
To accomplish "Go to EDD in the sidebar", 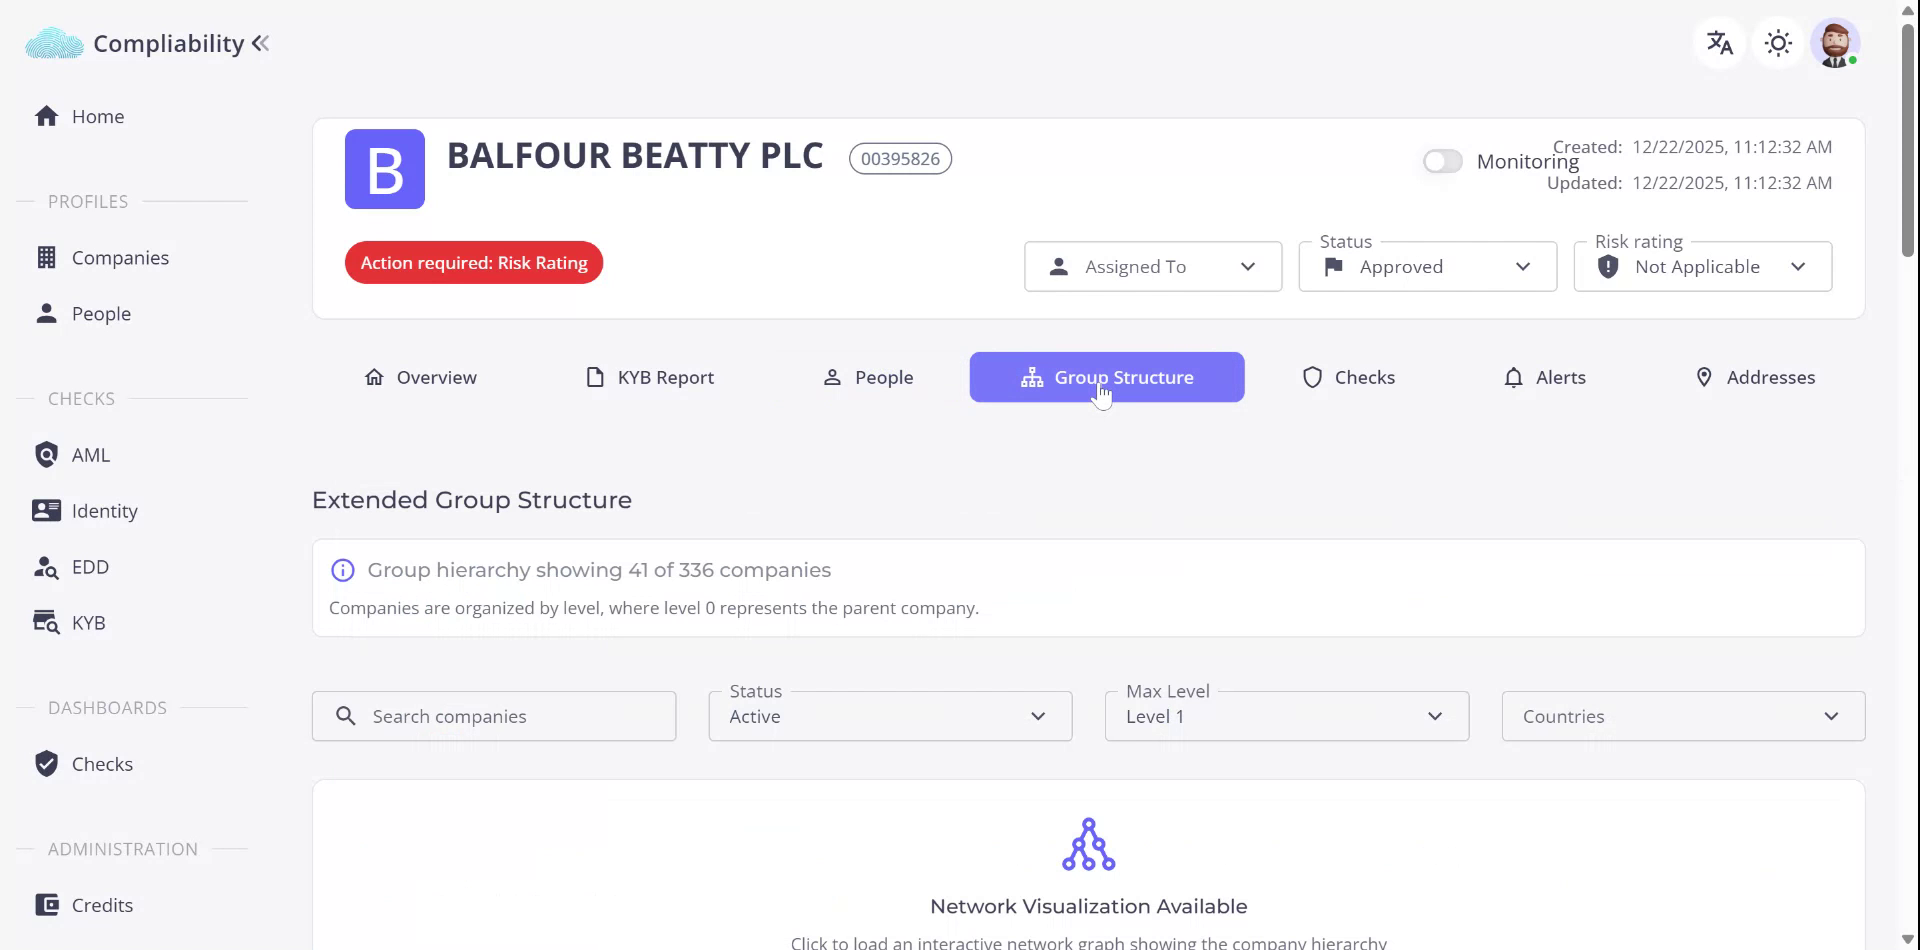I will coord(90,567).
